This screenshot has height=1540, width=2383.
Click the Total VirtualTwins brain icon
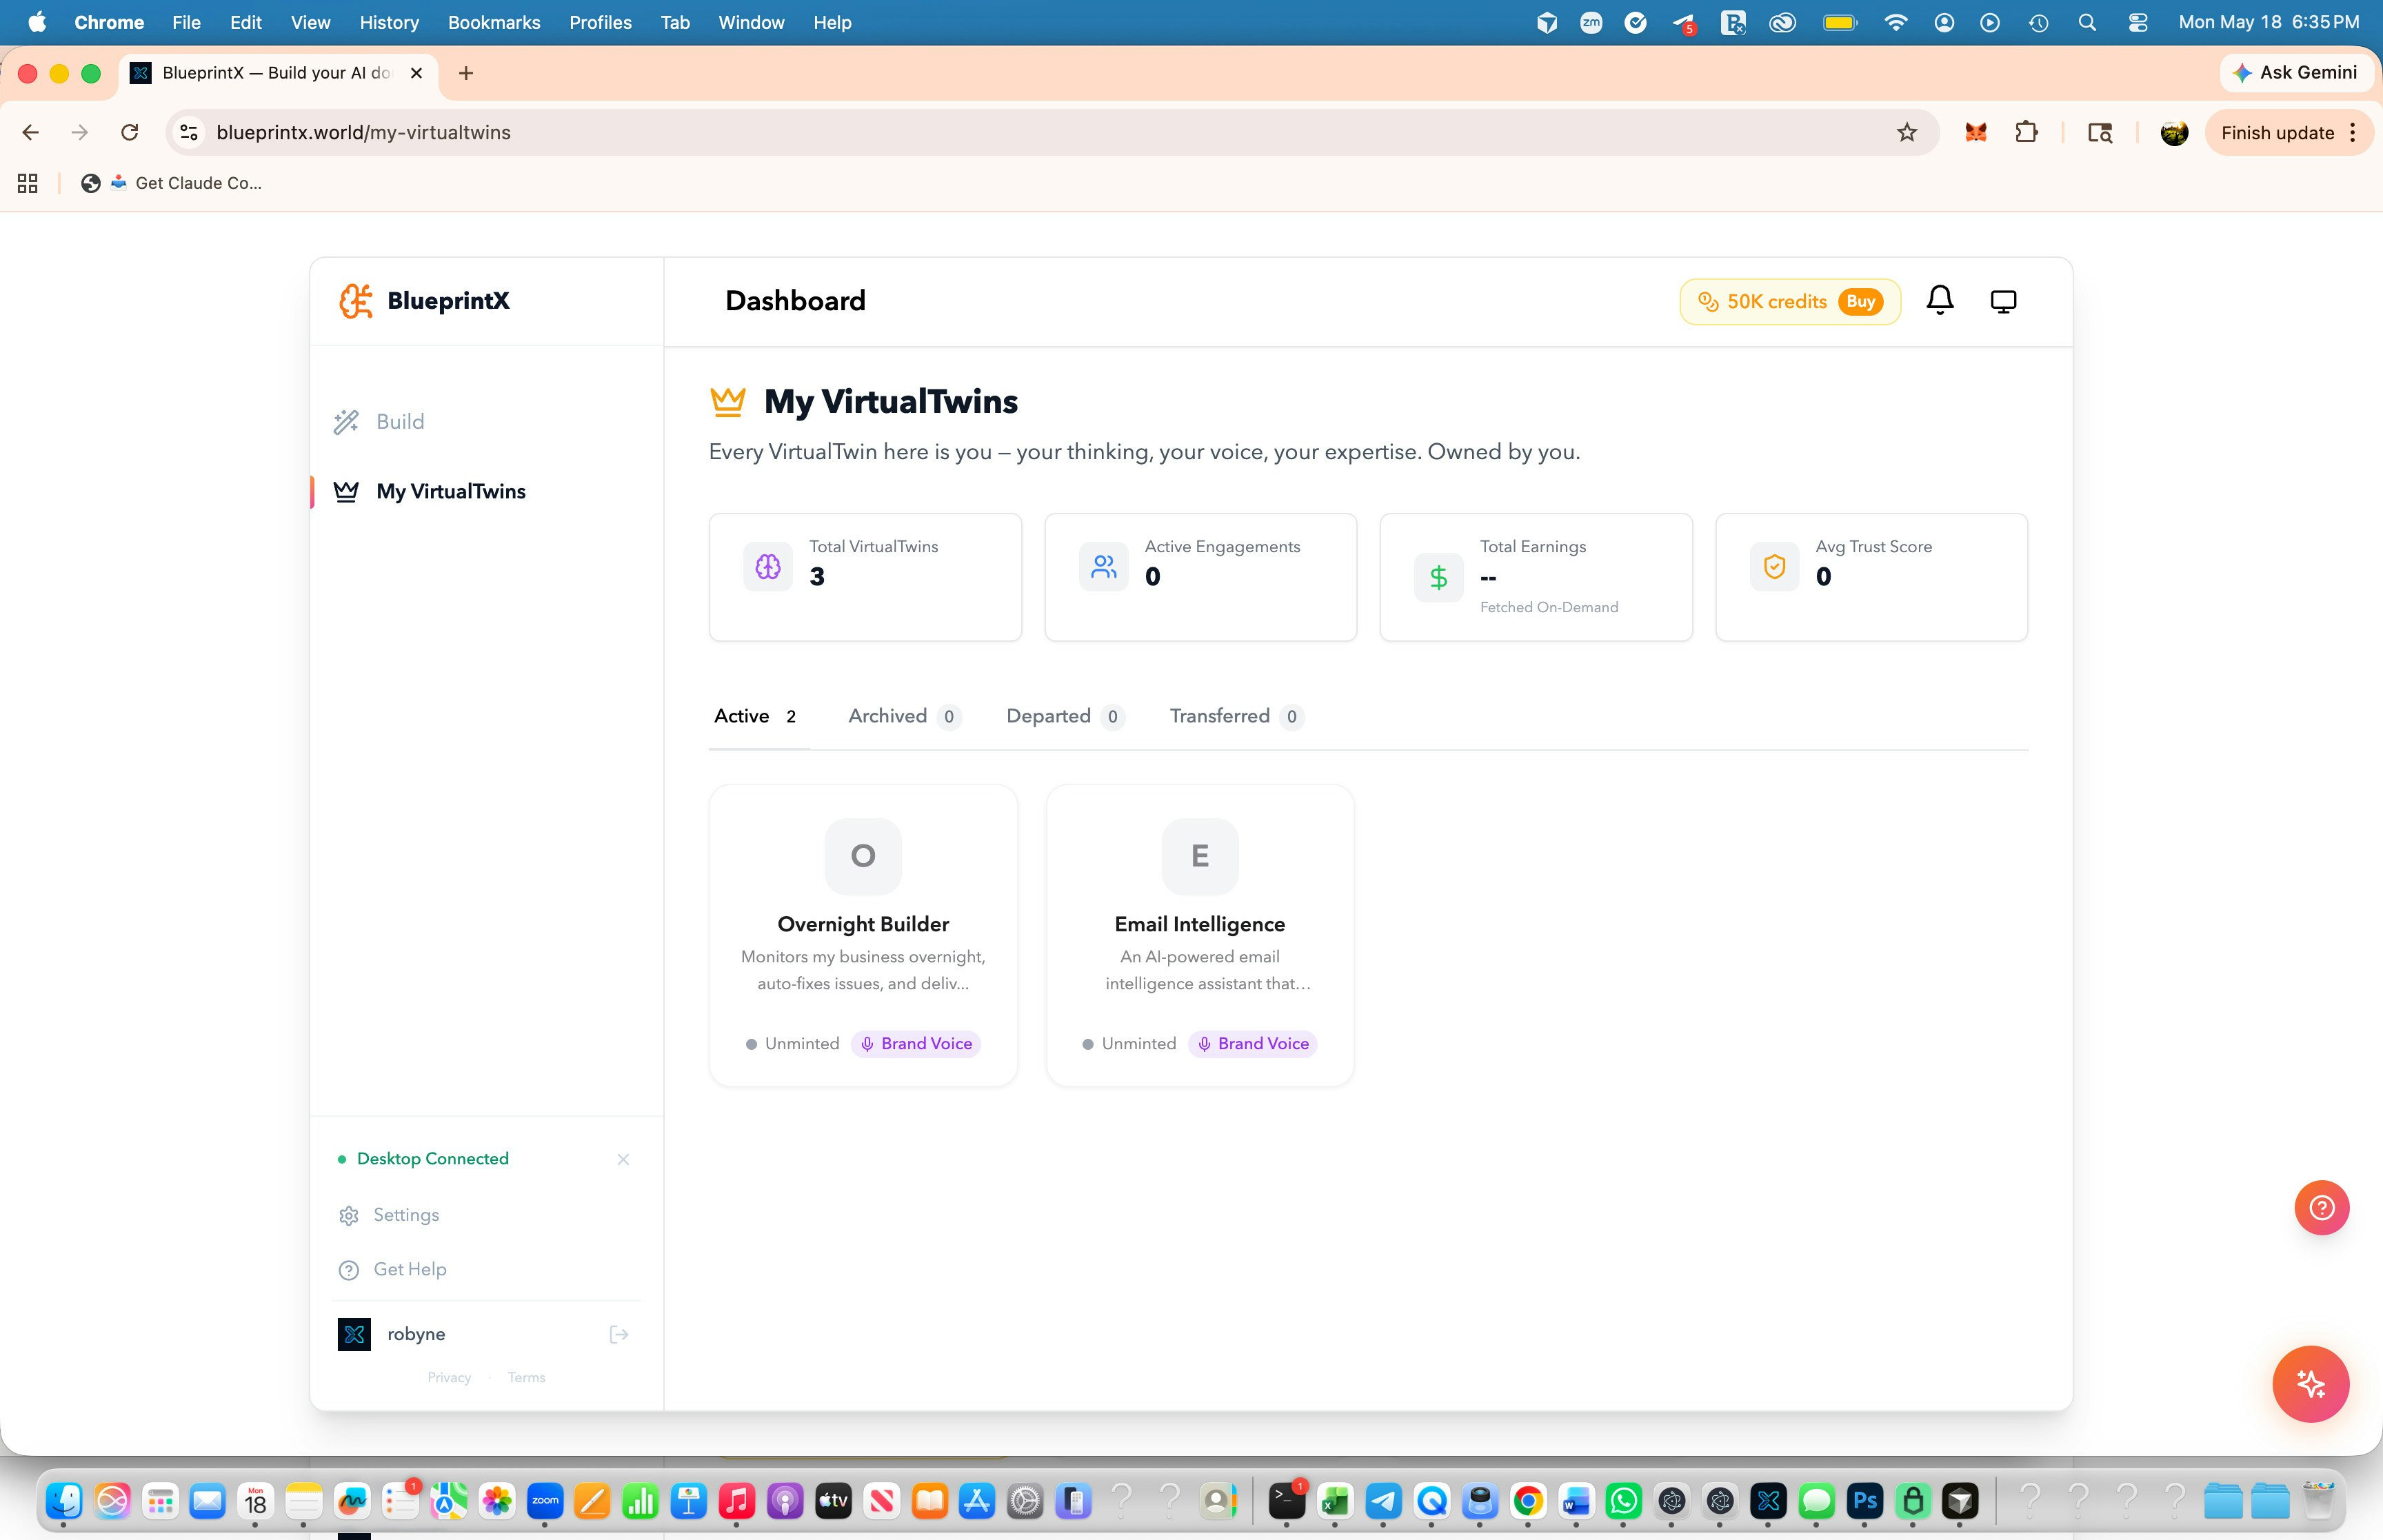768,567
